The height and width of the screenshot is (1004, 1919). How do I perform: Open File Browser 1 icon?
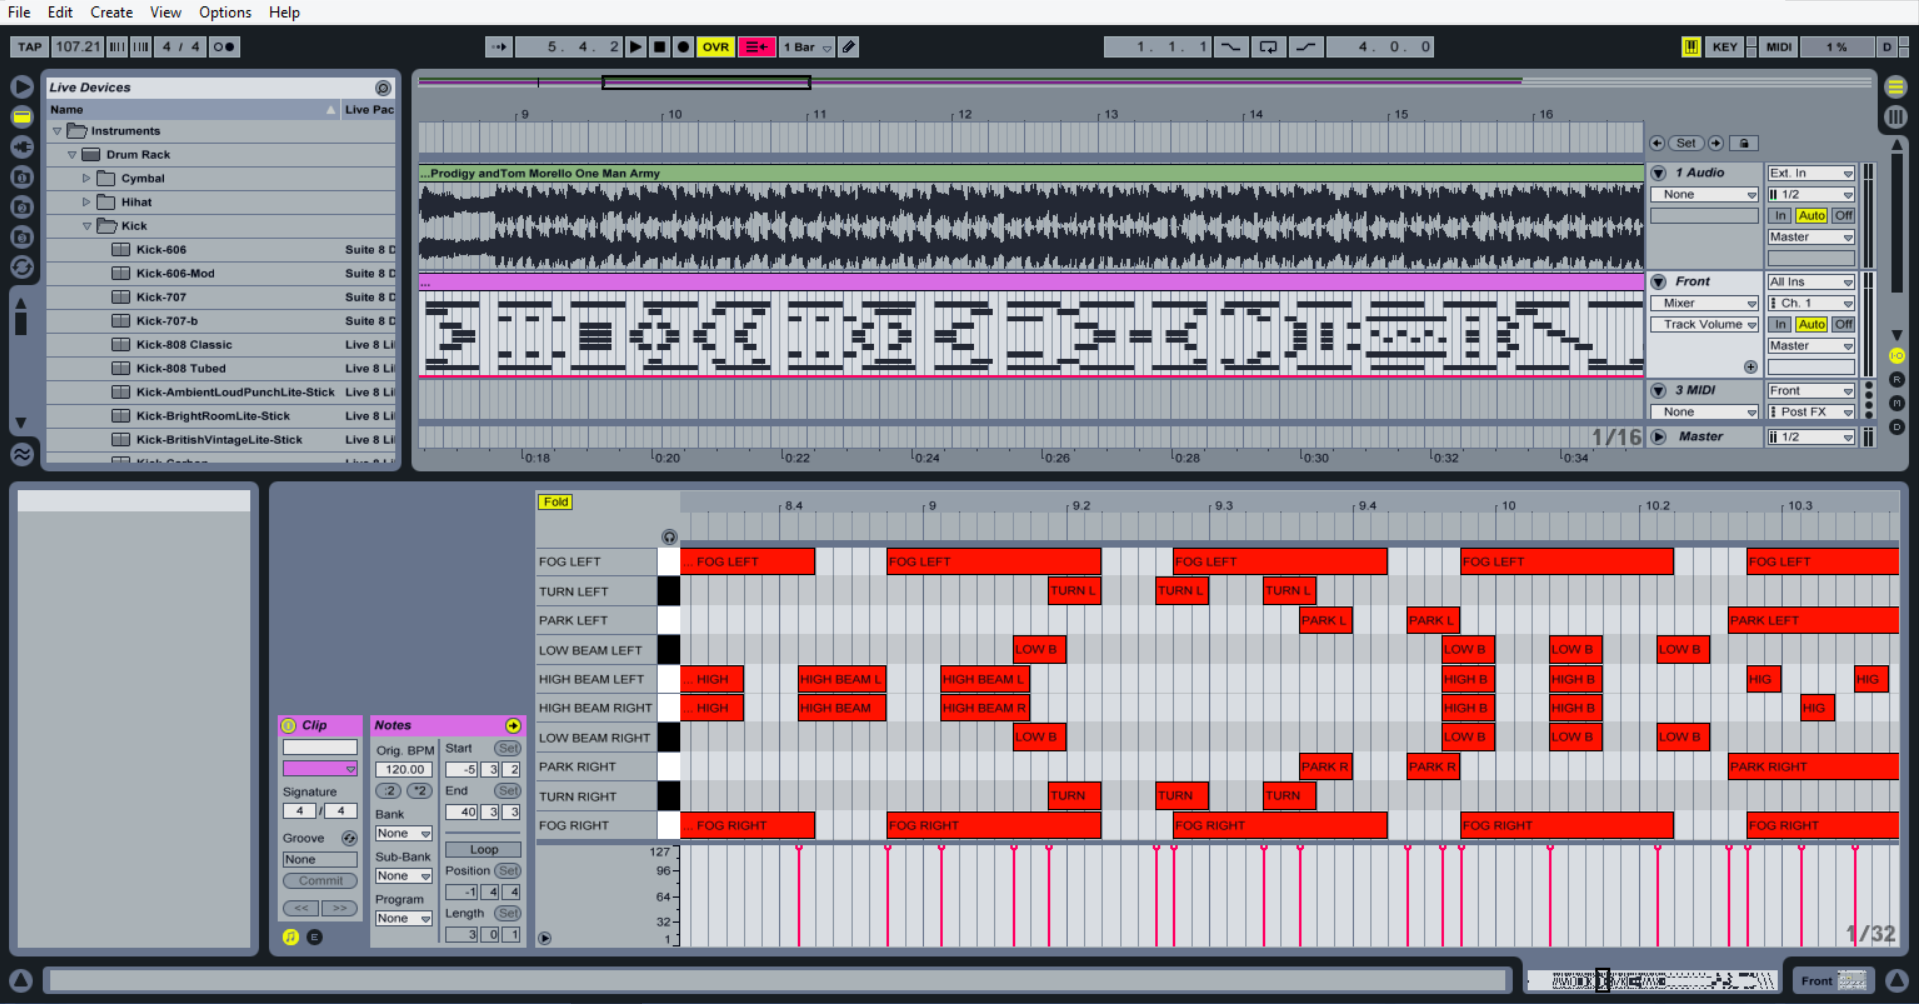coord(22,177)
